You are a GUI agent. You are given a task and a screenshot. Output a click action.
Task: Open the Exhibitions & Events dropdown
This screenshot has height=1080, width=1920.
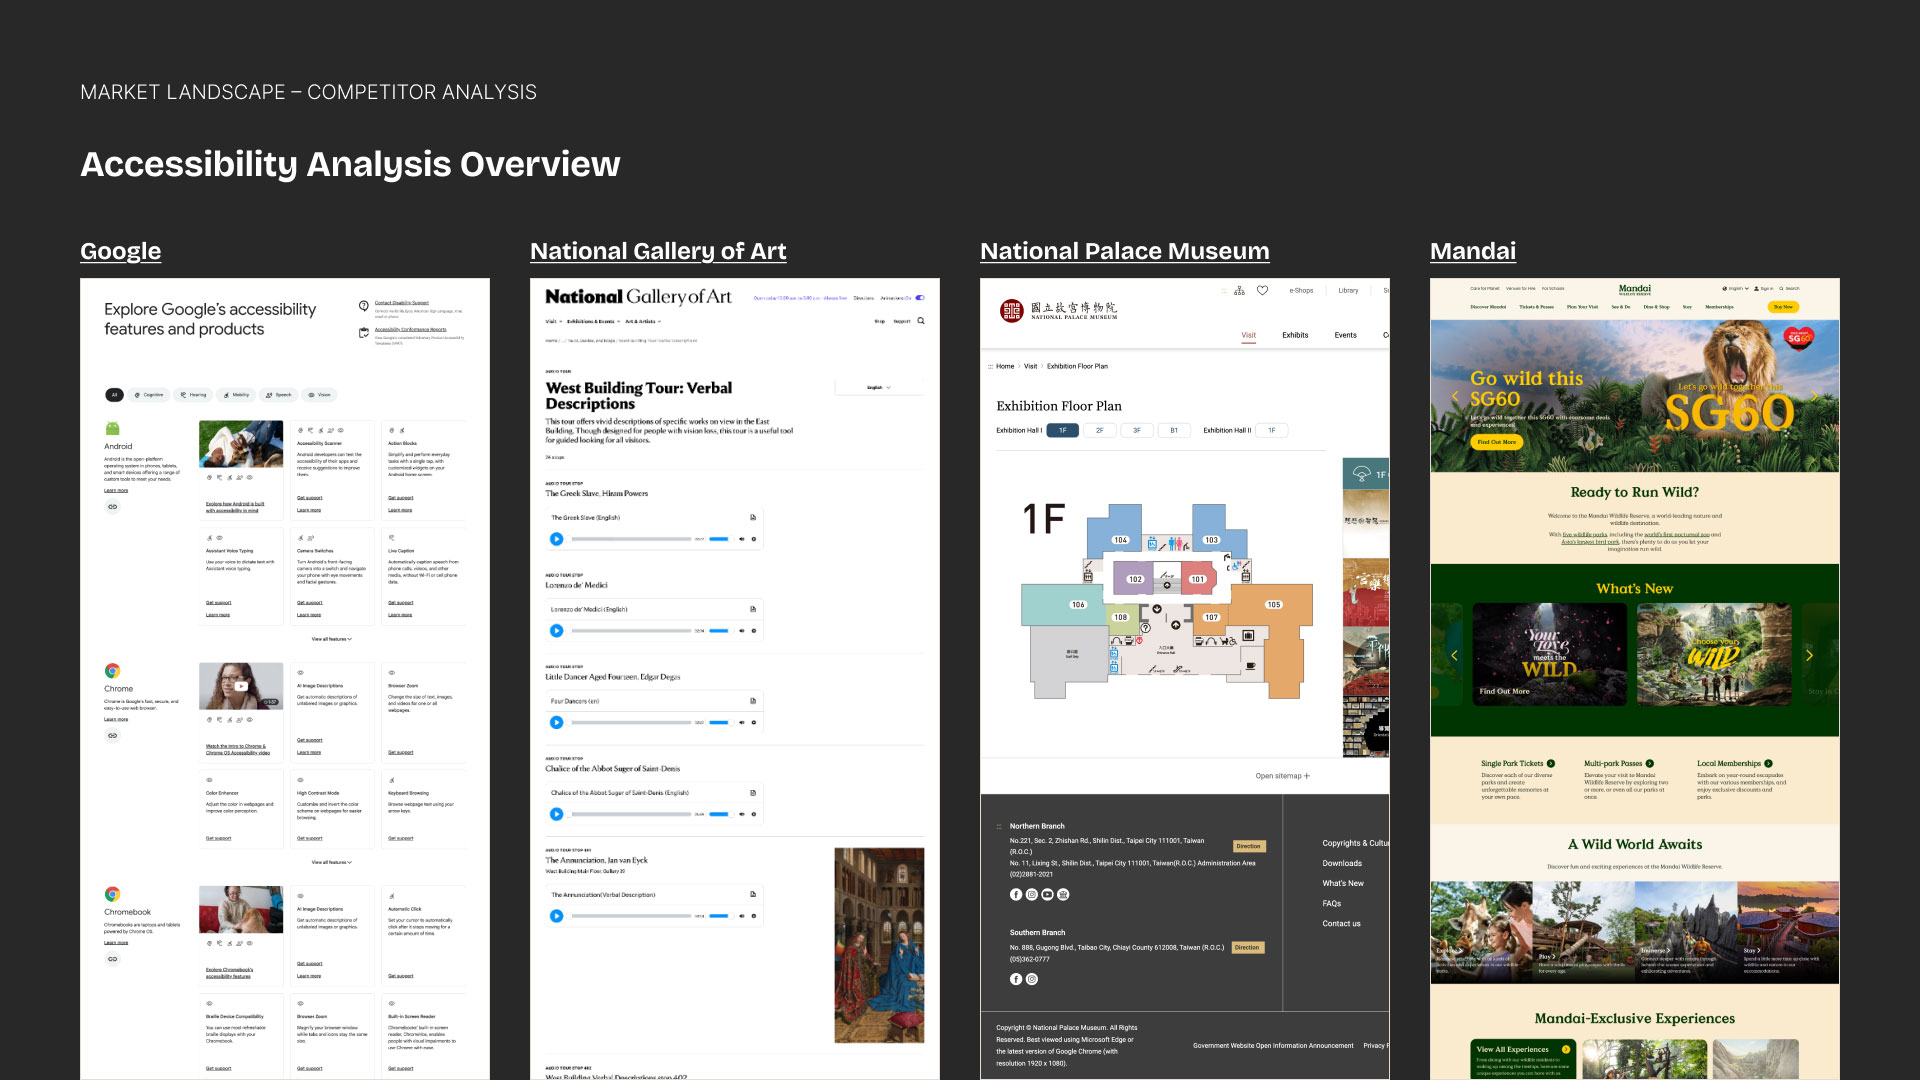click(x=593, y=322)
